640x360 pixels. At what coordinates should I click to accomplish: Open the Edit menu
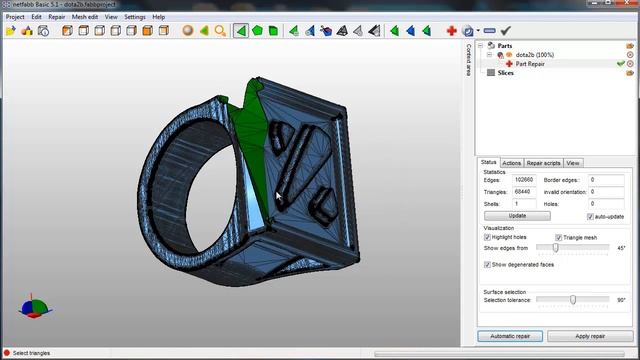36,17
